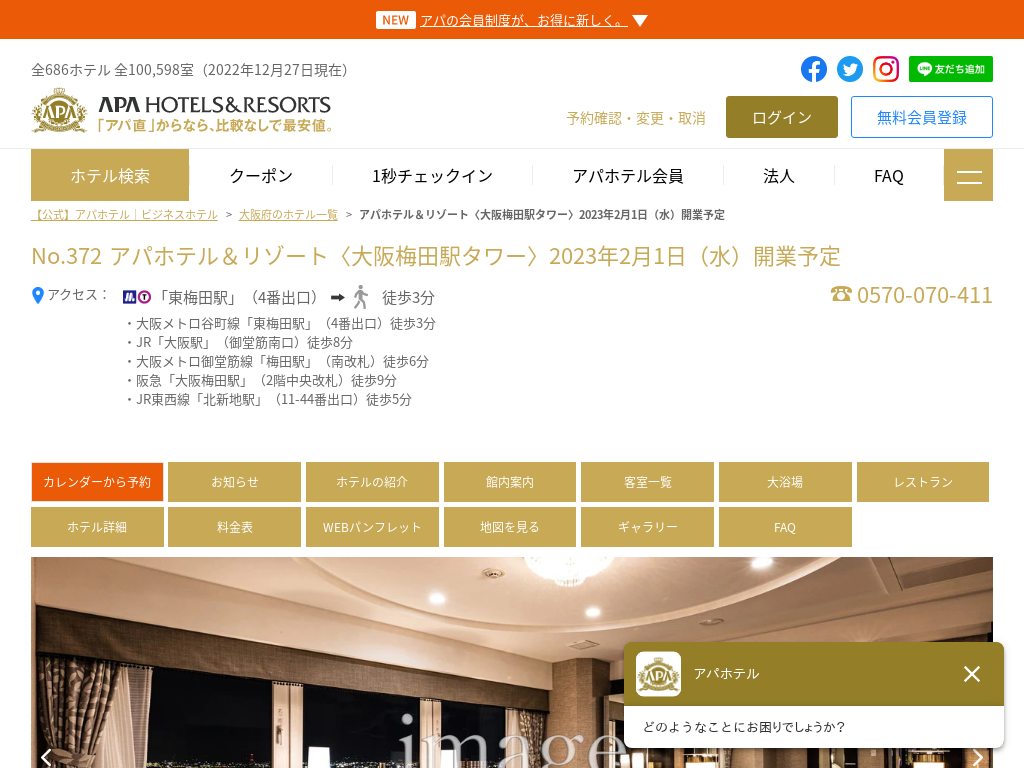
Task: Click the ログイン button
Action: (782, 117)
